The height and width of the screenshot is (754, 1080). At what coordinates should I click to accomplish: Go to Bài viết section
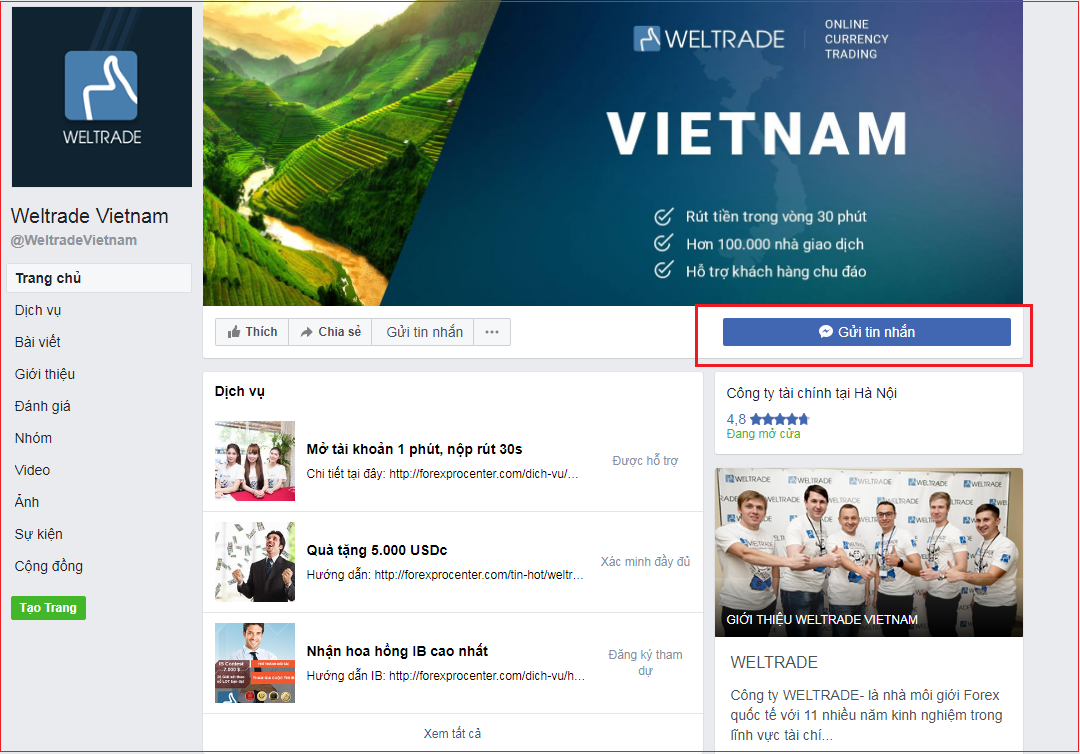(38, 342)
